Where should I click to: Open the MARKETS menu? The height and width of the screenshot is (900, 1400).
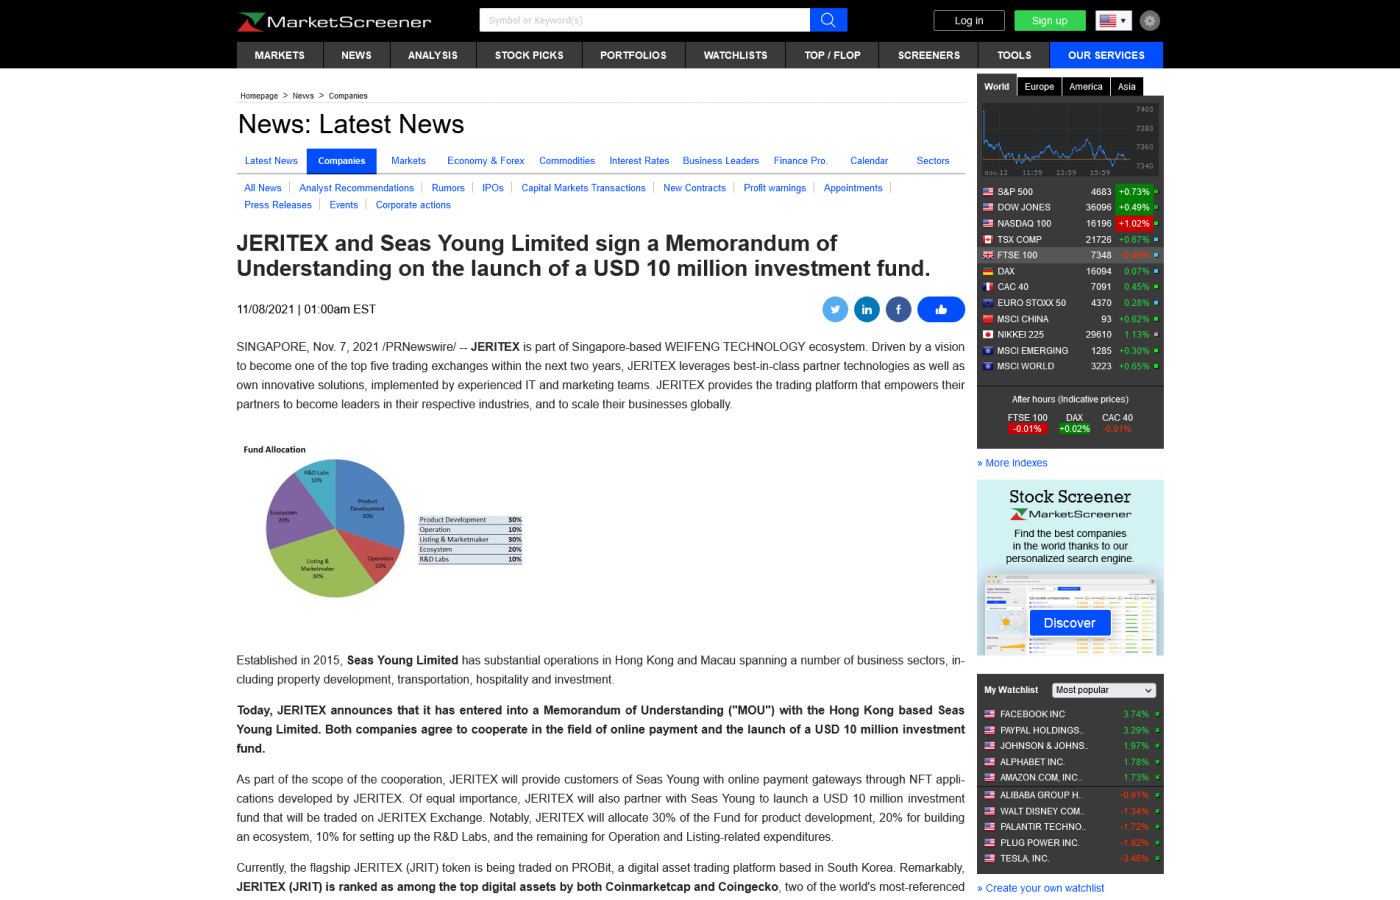(280, 55)
